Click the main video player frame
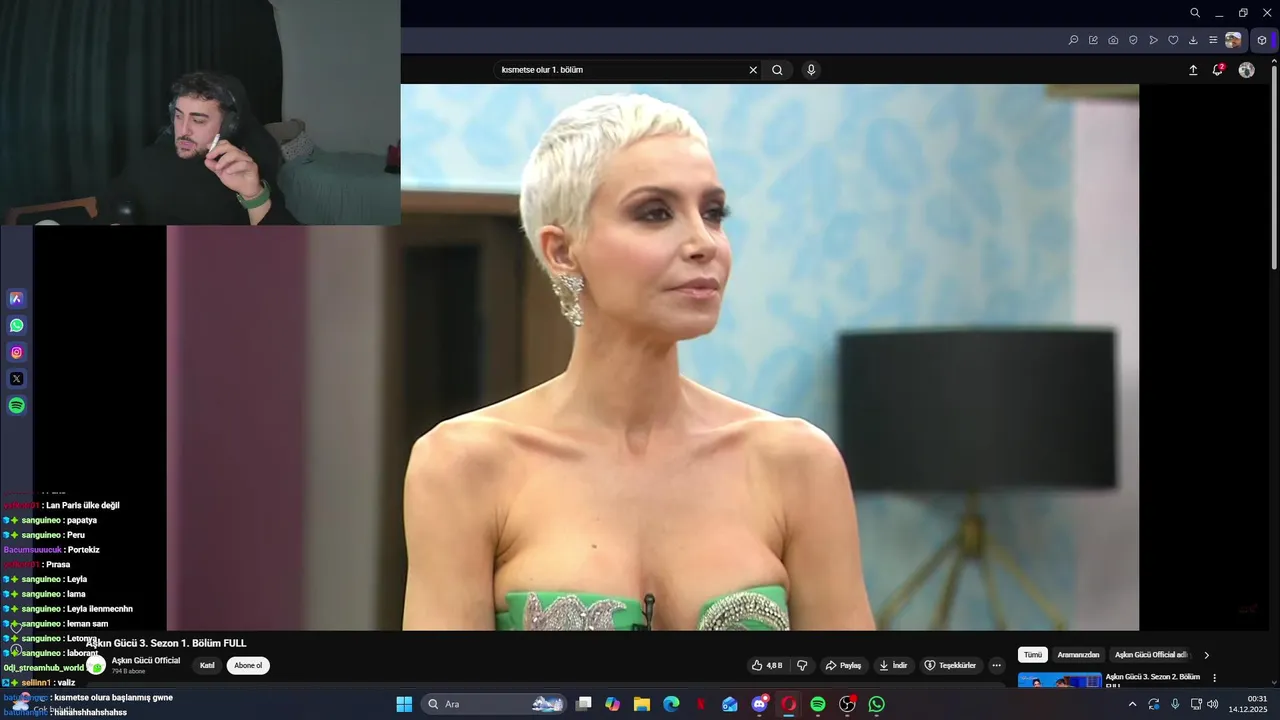1280x720 pixels. coord(652,357)
